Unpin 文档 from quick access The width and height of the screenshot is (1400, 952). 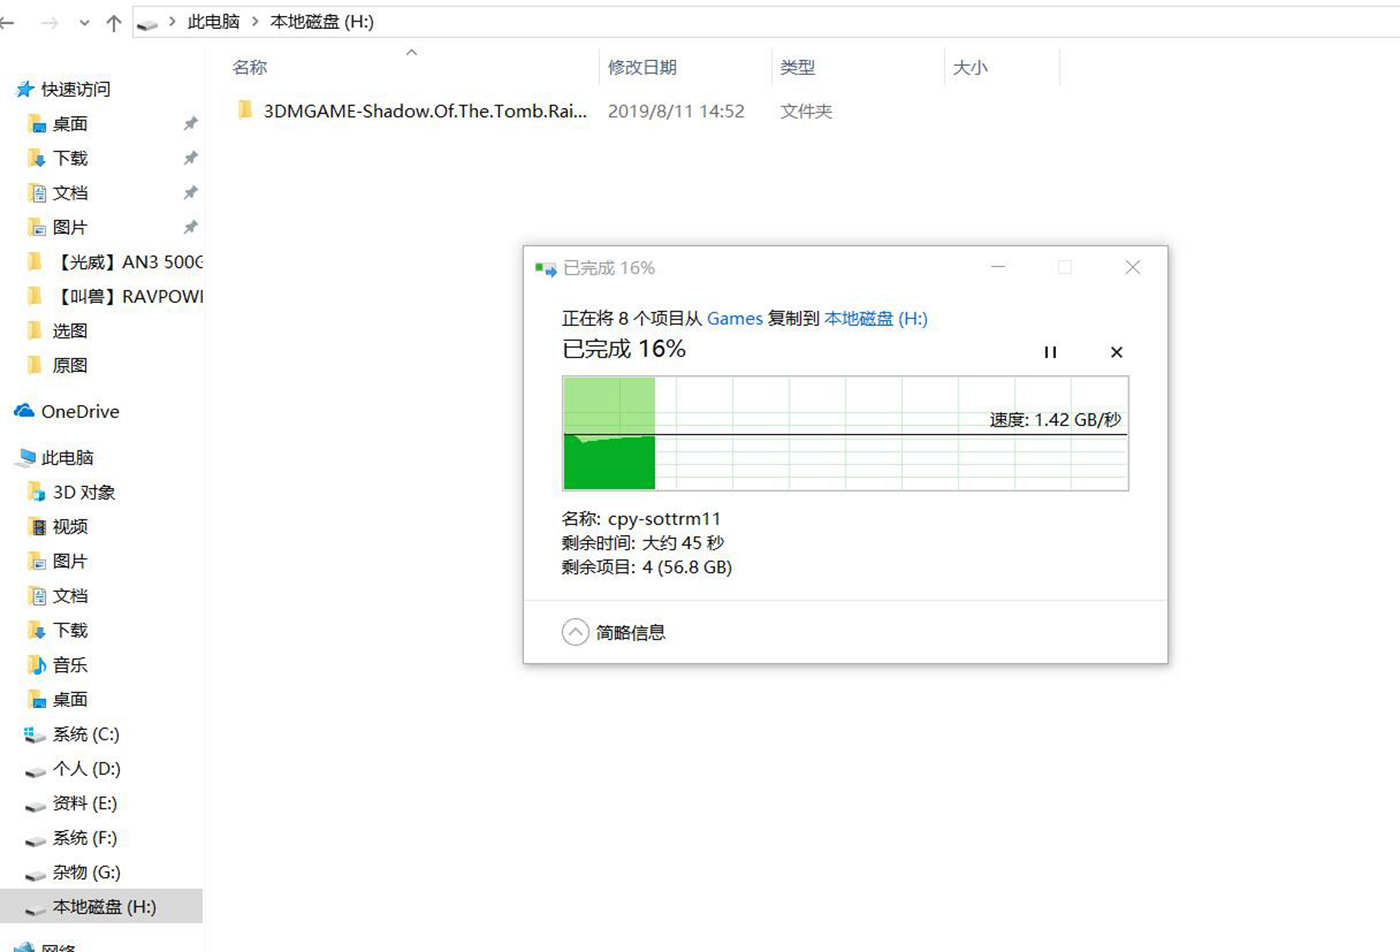coord(190,192)
